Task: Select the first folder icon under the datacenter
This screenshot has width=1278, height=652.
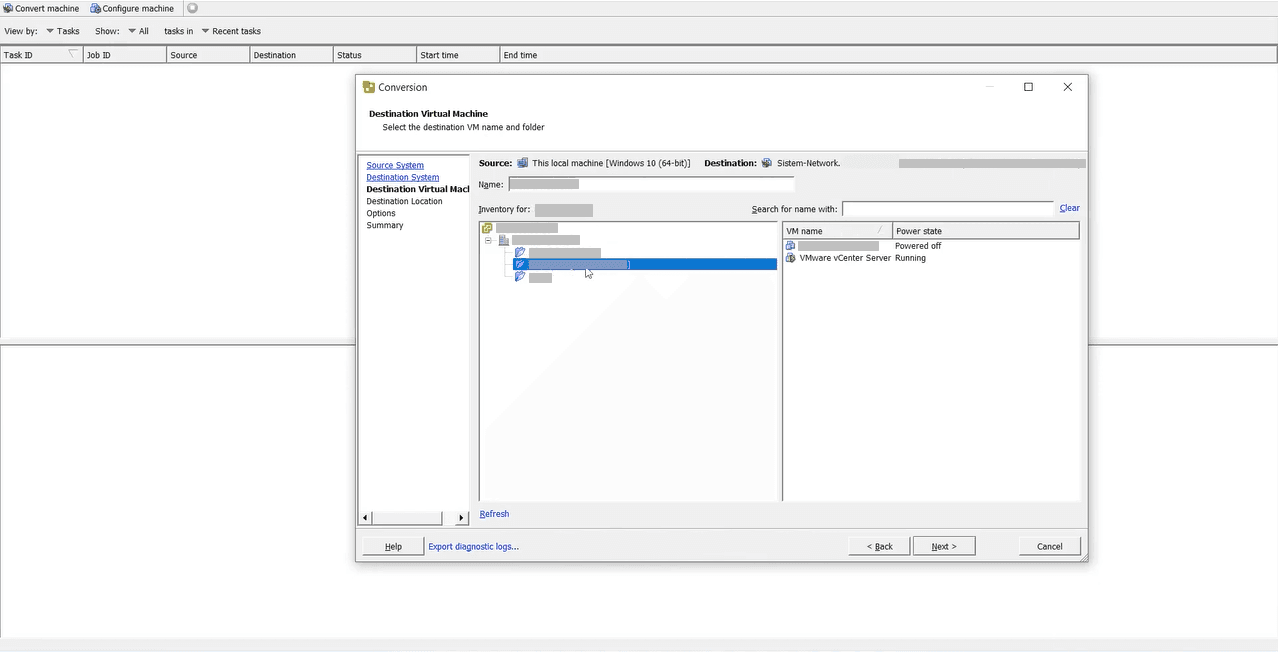Action: point(520,252)
